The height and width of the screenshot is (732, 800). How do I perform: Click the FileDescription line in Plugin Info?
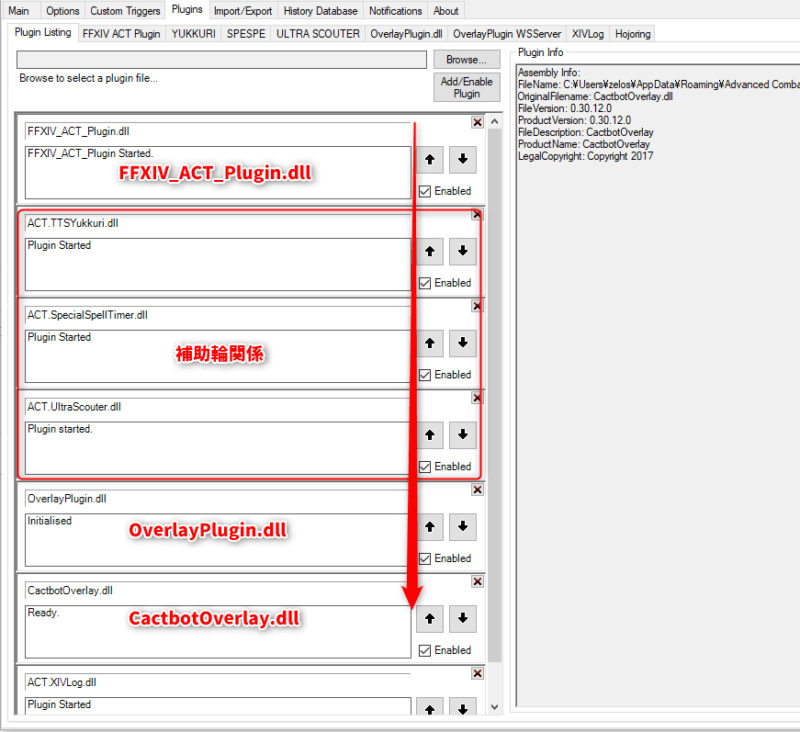coord(586,132)
